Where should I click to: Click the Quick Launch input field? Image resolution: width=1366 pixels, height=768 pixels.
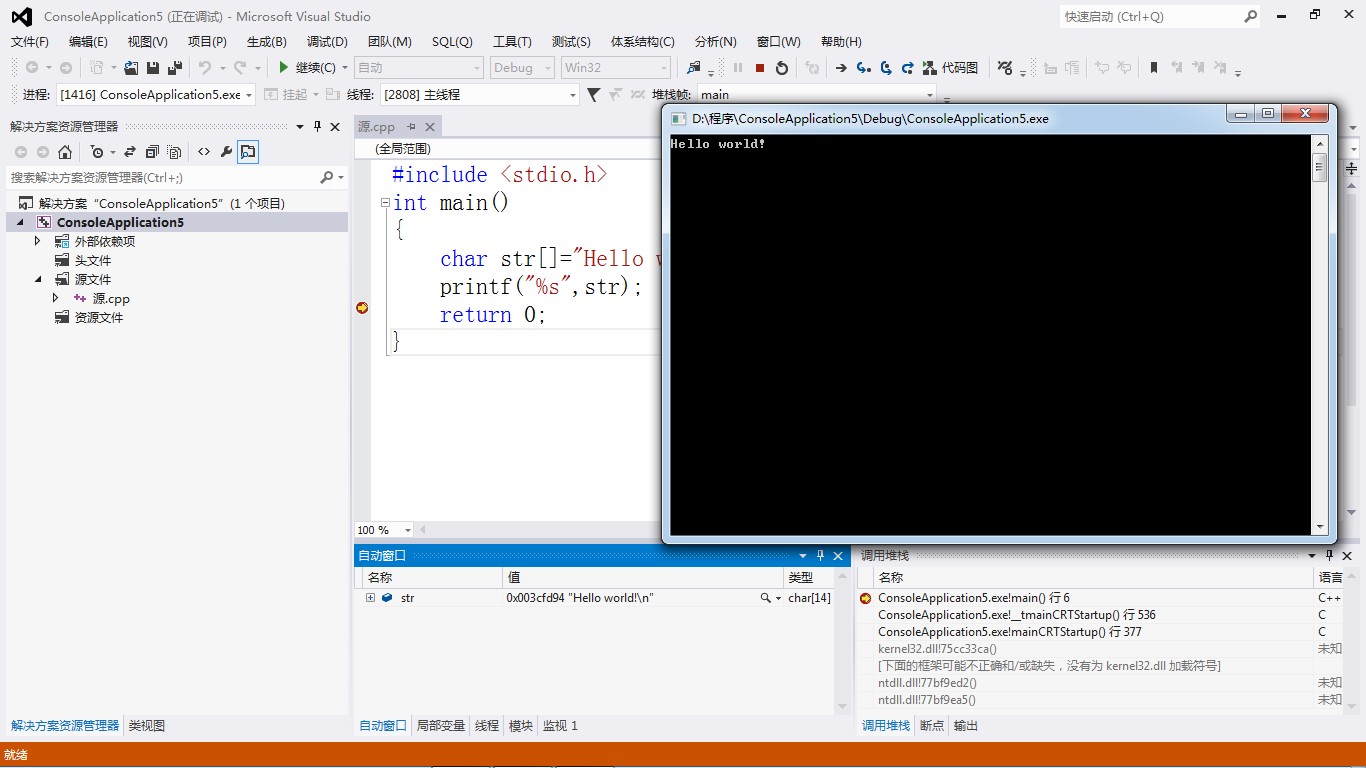pos(1150,16)
